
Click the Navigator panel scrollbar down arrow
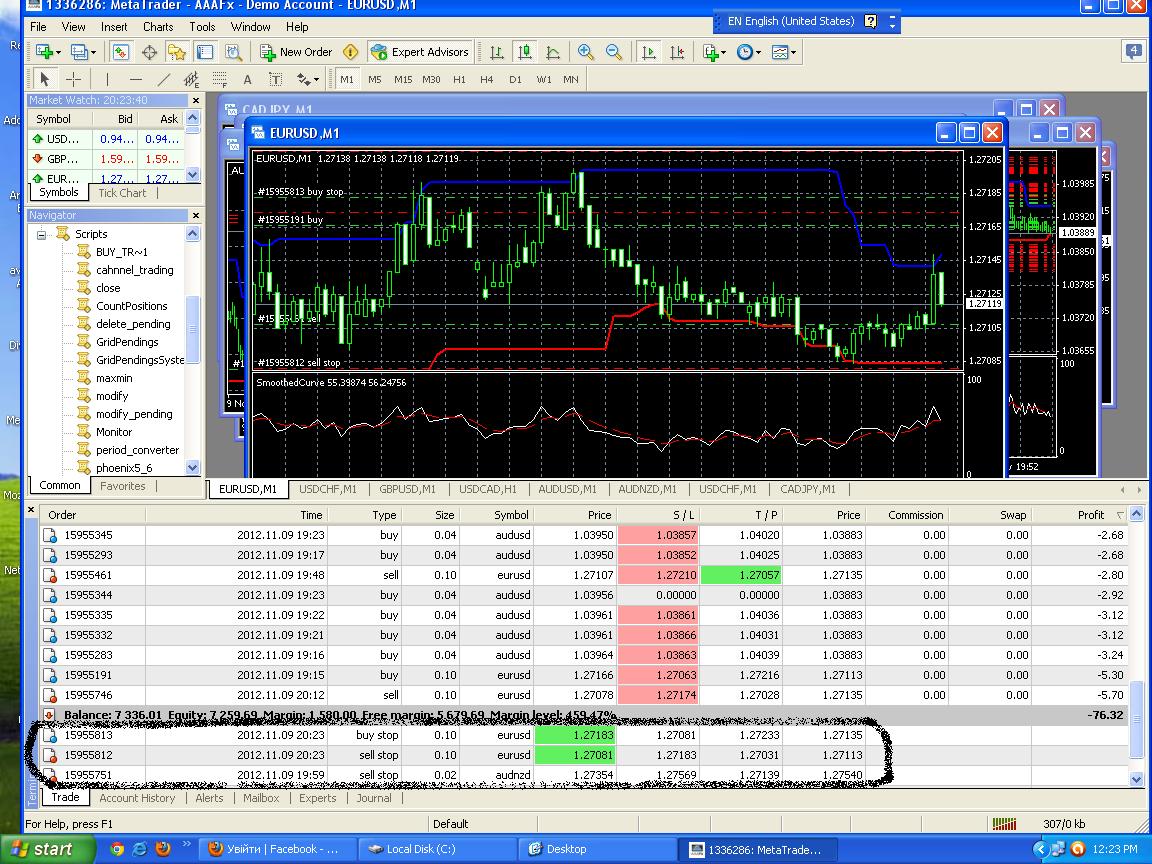pos(192,467)
